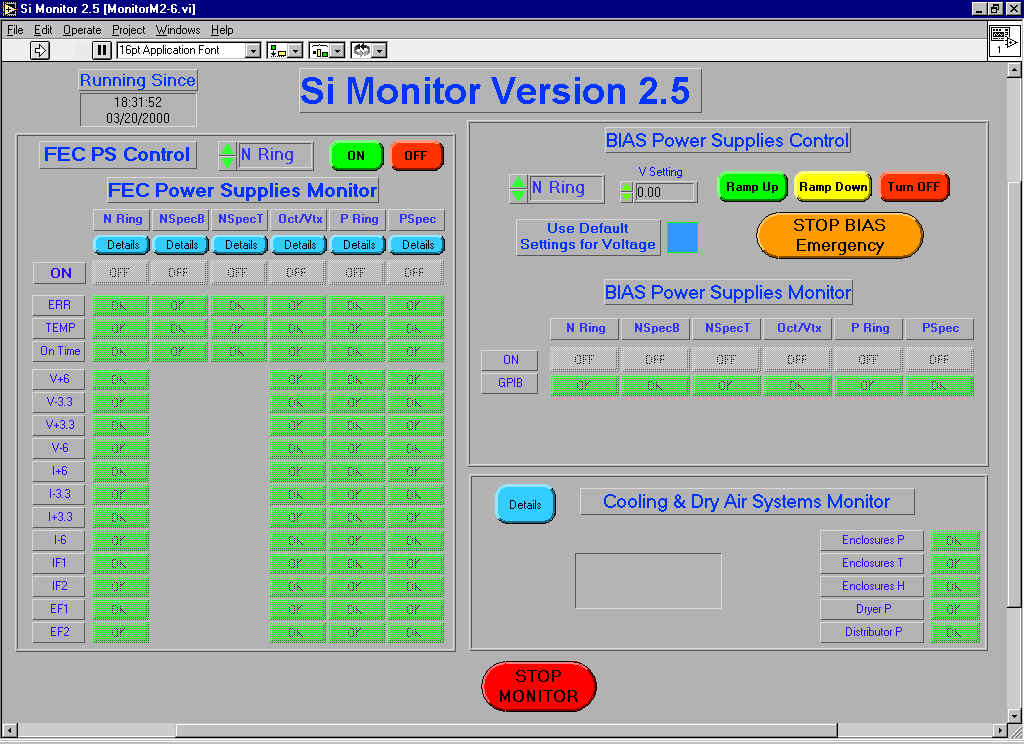The image size is (1024, 744).
Task: Open the Reorder dropdown arrow
Action: pyautogui.click(x=379, y=50)
